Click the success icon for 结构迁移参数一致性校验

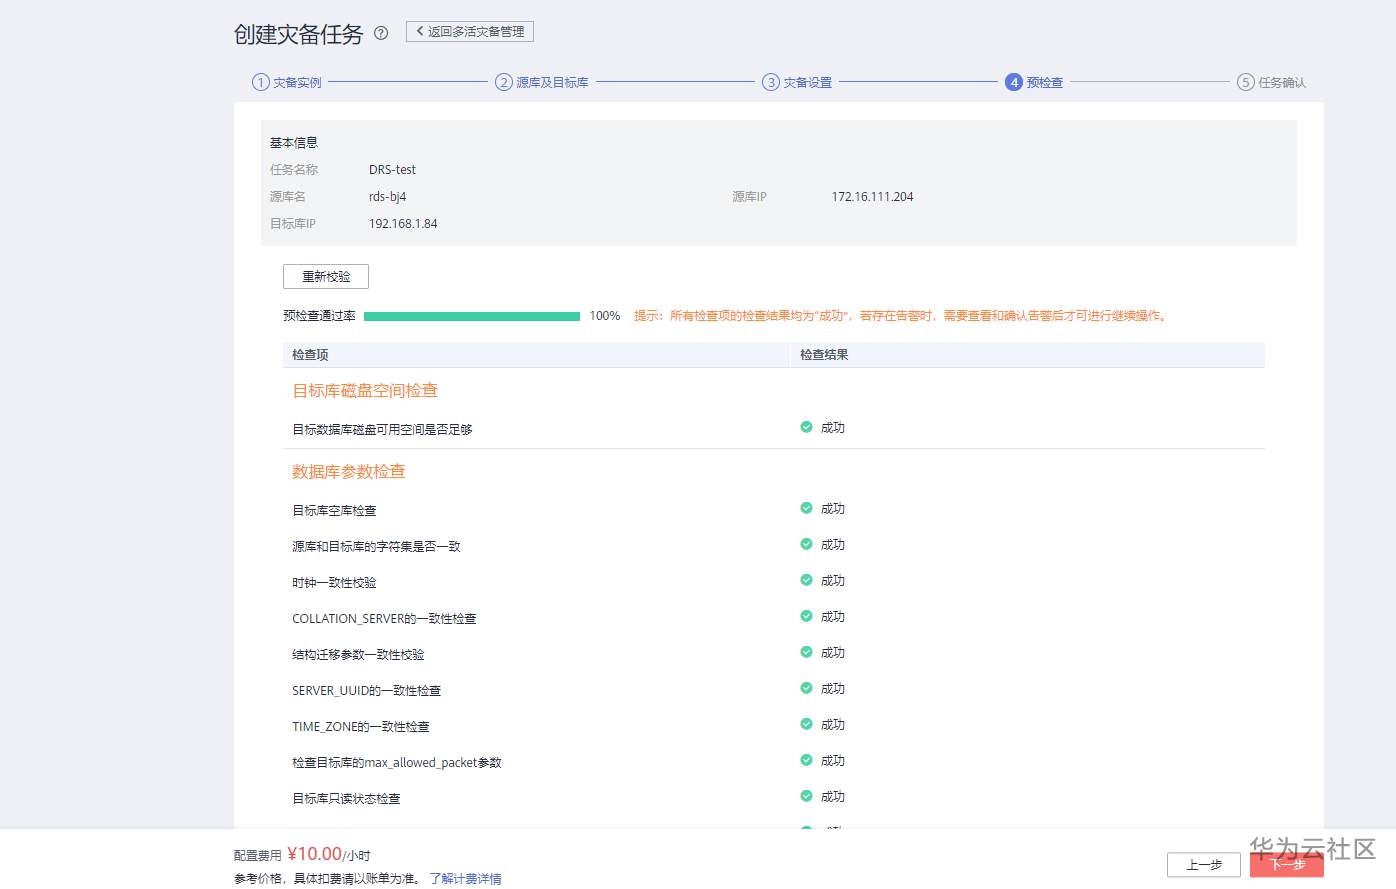[806, 652]
